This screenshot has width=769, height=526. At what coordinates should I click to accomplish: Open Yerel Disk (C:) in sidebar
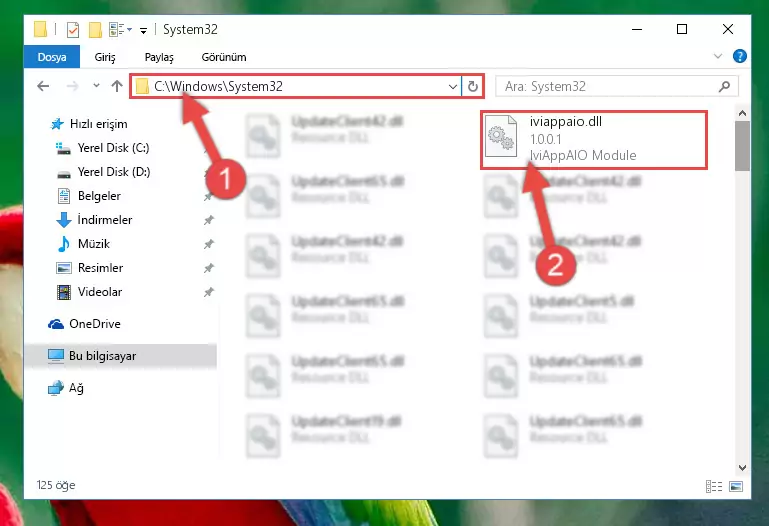click(x=103, y=148)
